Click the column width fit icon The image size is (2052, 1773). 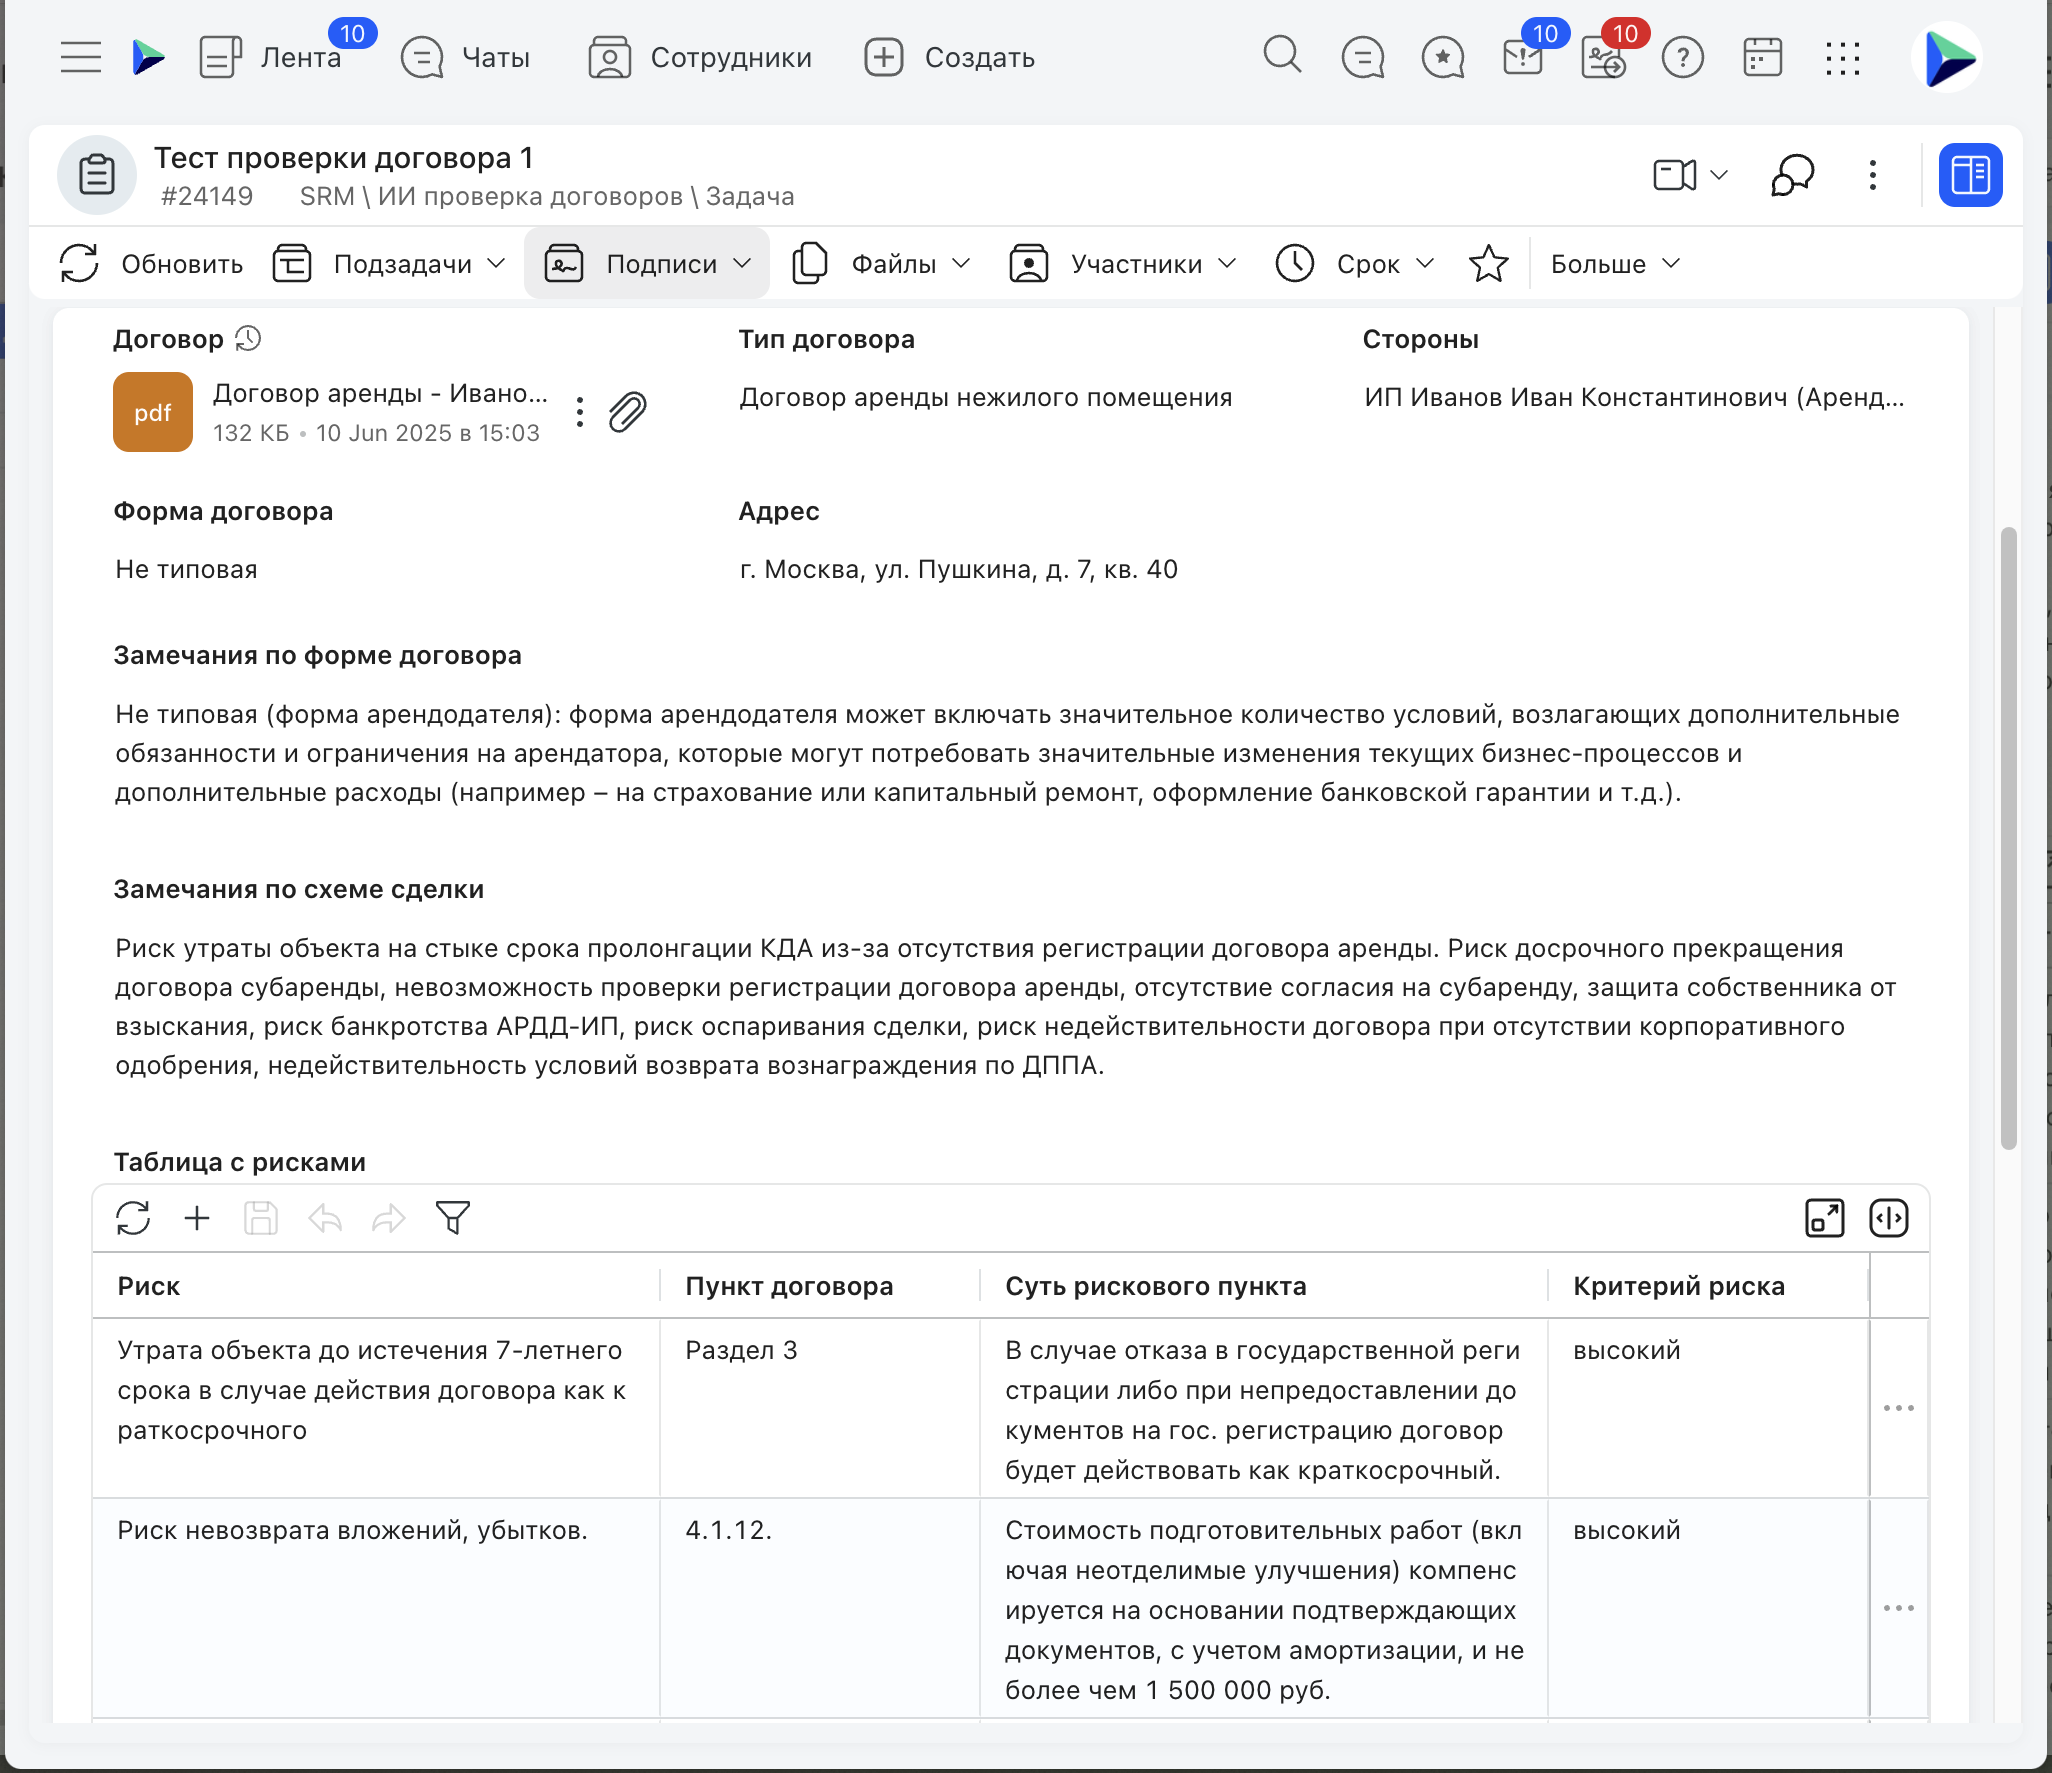click(1889, 1218)
